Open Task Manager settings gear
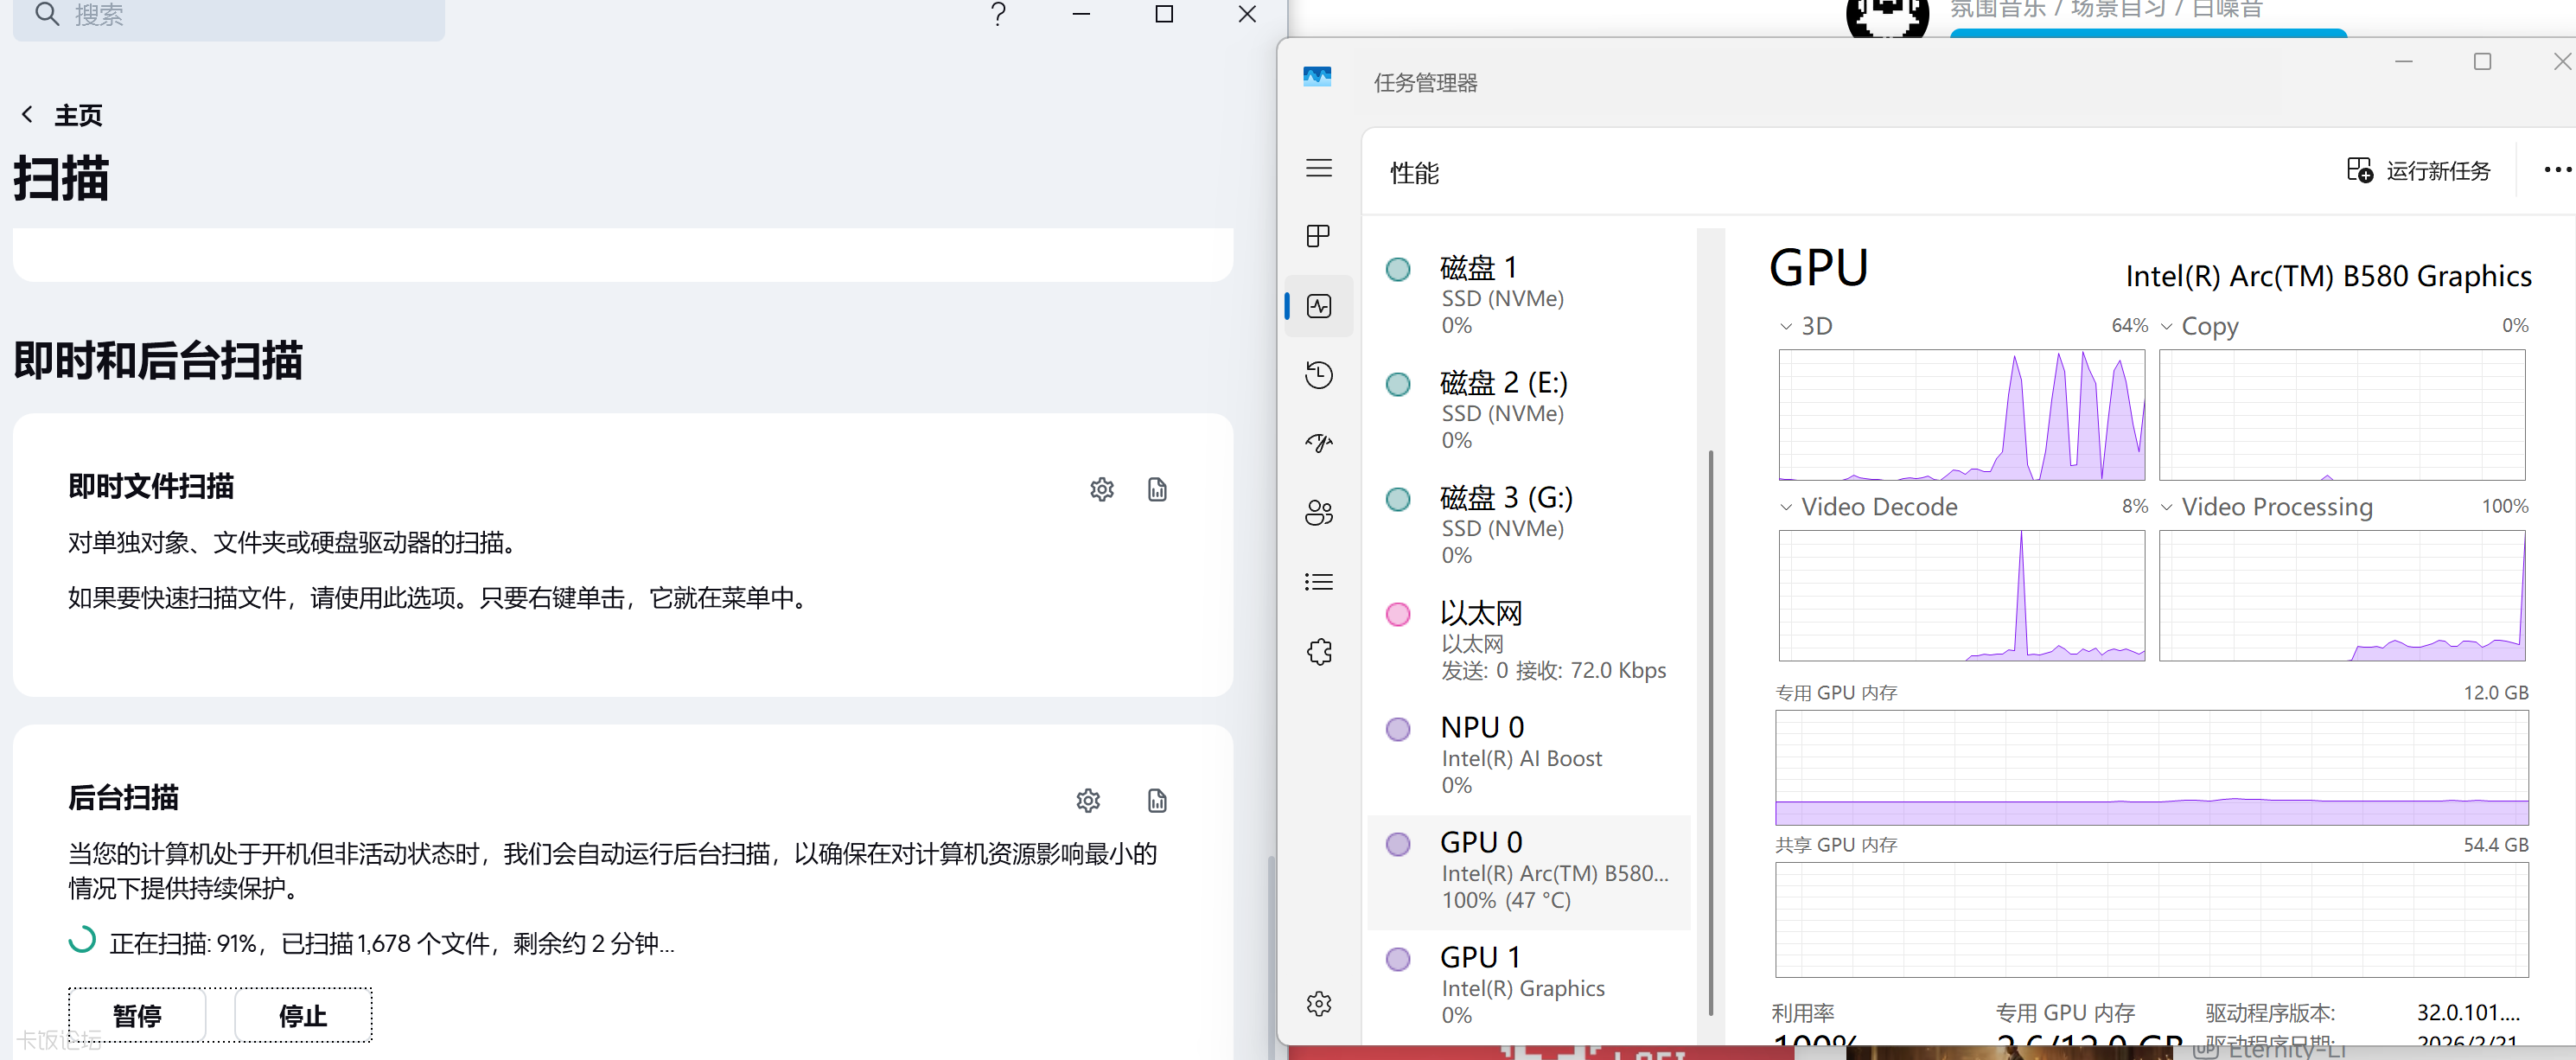 pos(1319,1003)
